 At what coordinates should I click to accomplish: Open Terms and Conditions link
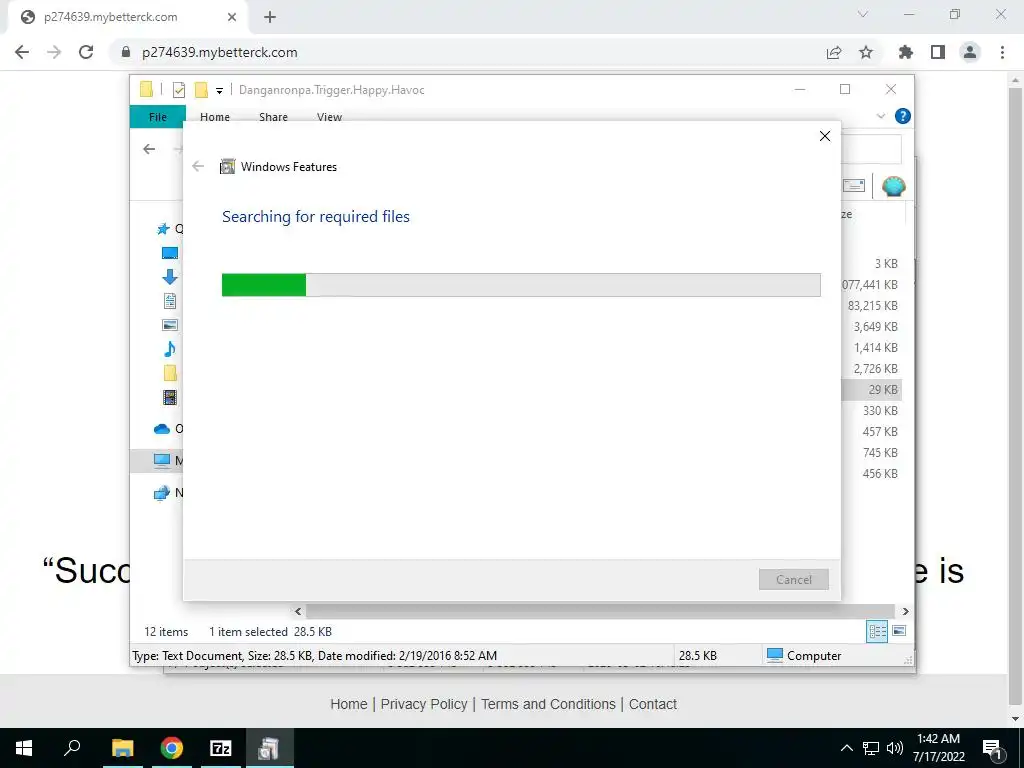click(548, 704)
